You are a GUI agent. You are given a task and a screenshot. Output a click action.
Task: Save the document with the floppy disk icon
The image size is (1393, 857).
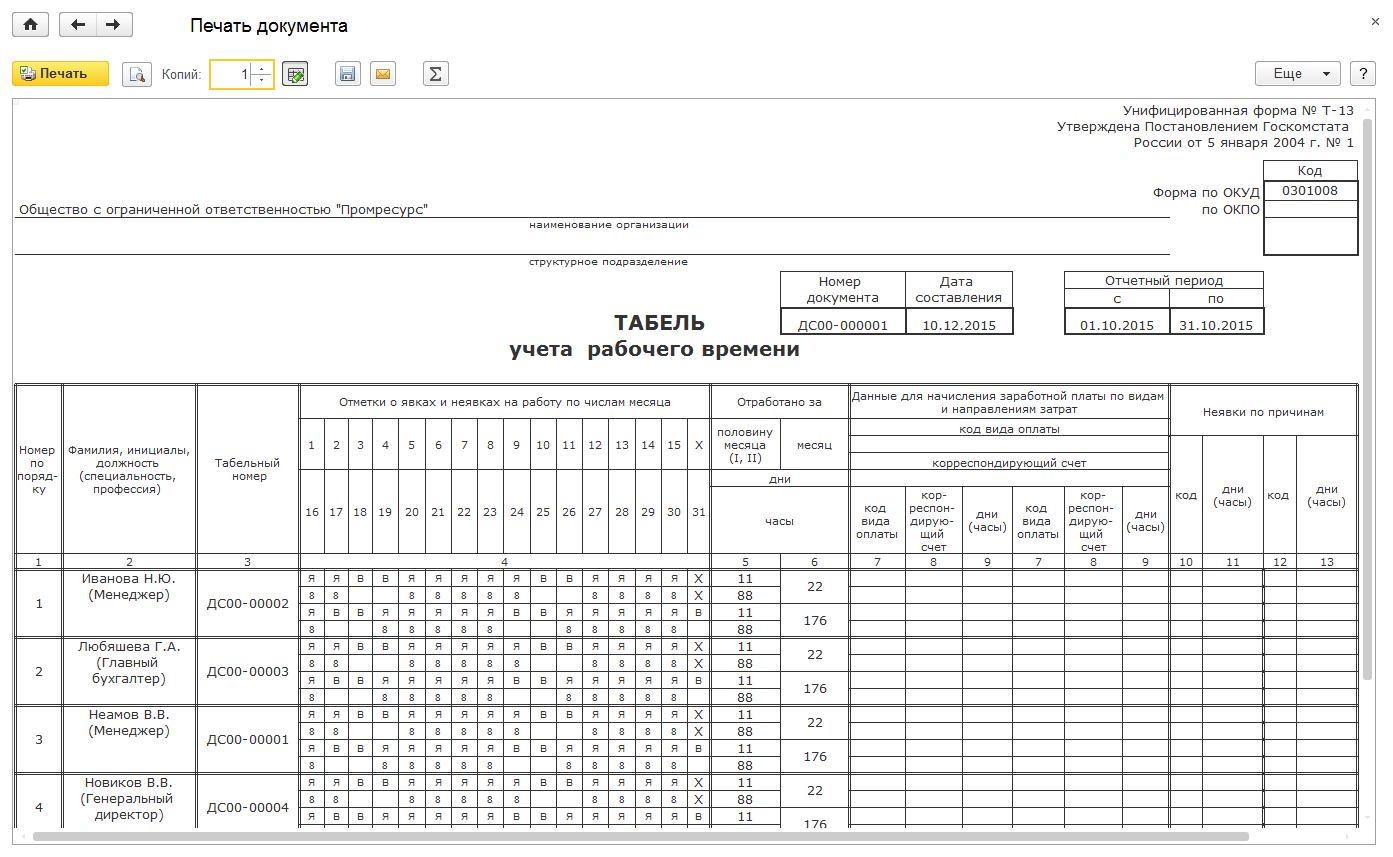[x=347, y=74]
